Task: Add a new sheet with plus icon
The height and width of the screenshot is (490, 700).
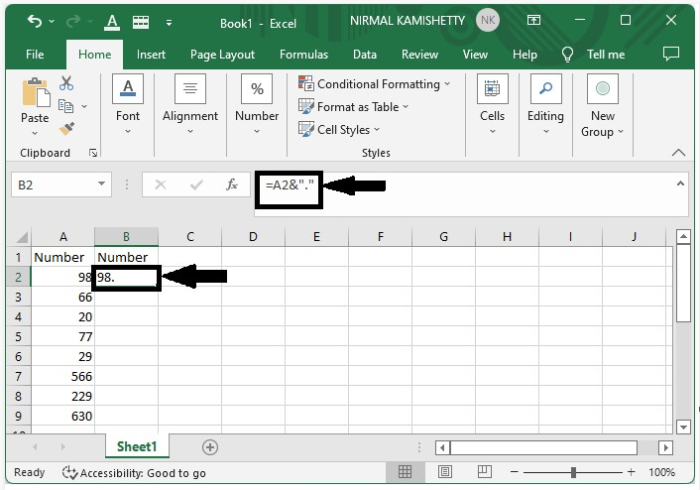Action: (210, 447)
